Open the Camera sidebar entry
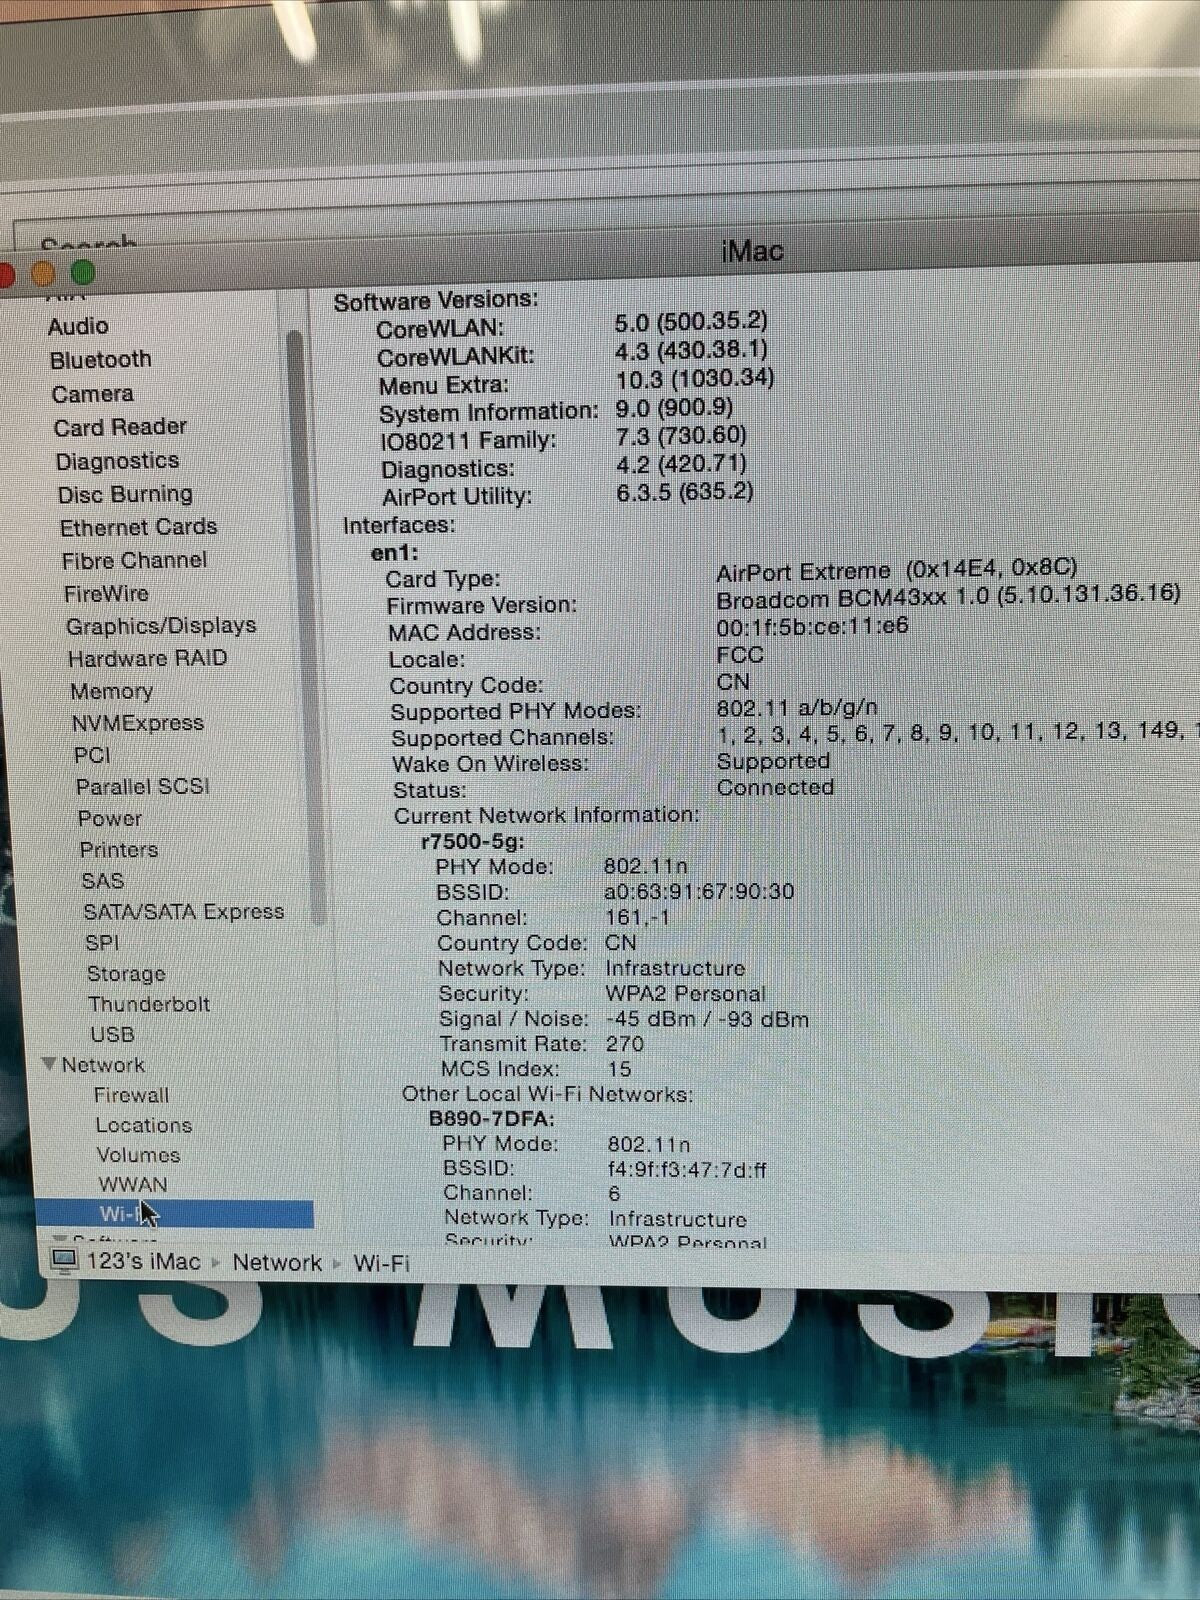The image size is (1200, 1600). pos(92,394)
